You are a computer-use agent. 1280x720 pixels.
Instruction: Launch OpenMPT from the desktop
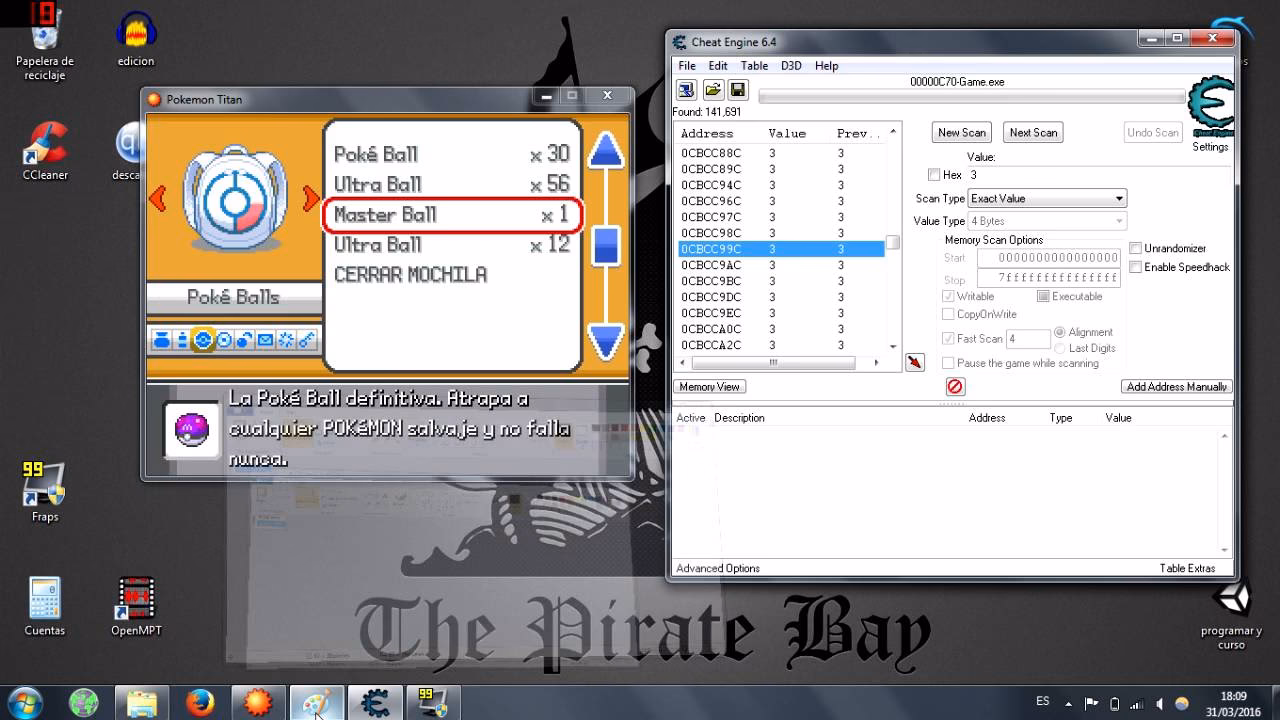[136, 606]
